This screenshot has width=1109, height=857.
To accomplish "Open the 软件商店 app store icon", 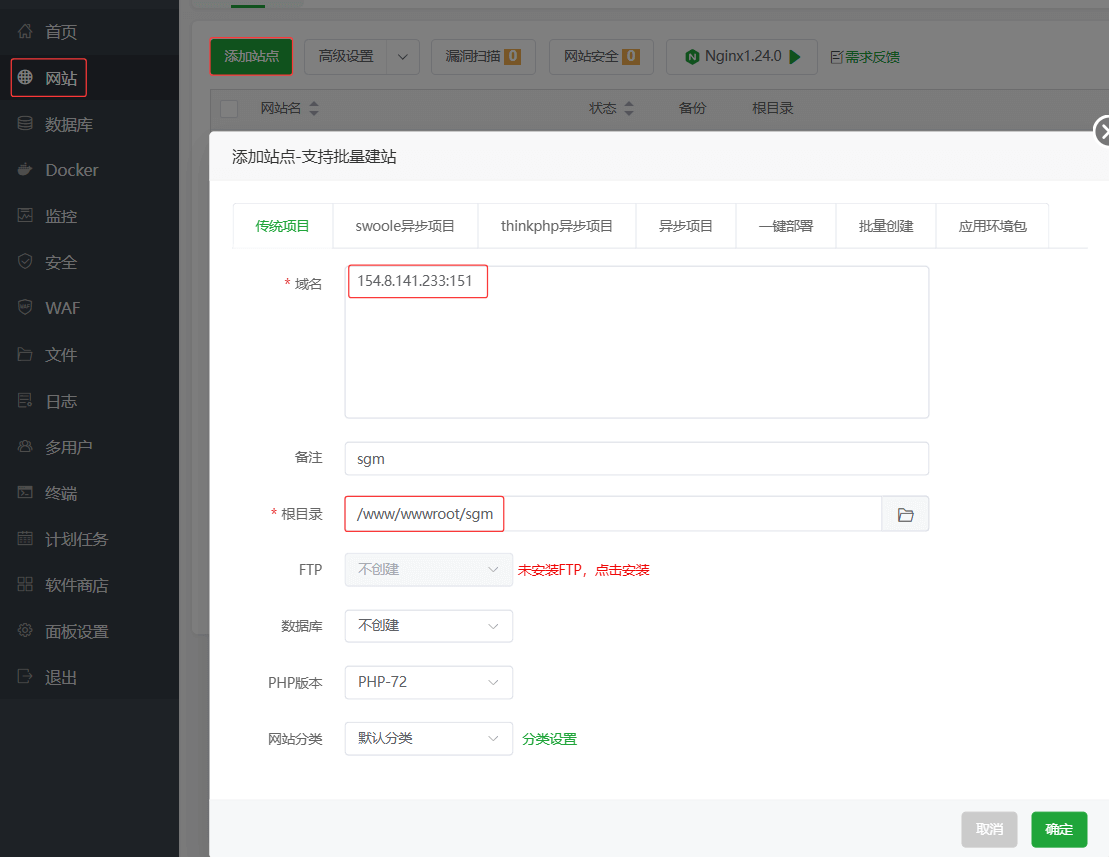I will coord(25,585).
